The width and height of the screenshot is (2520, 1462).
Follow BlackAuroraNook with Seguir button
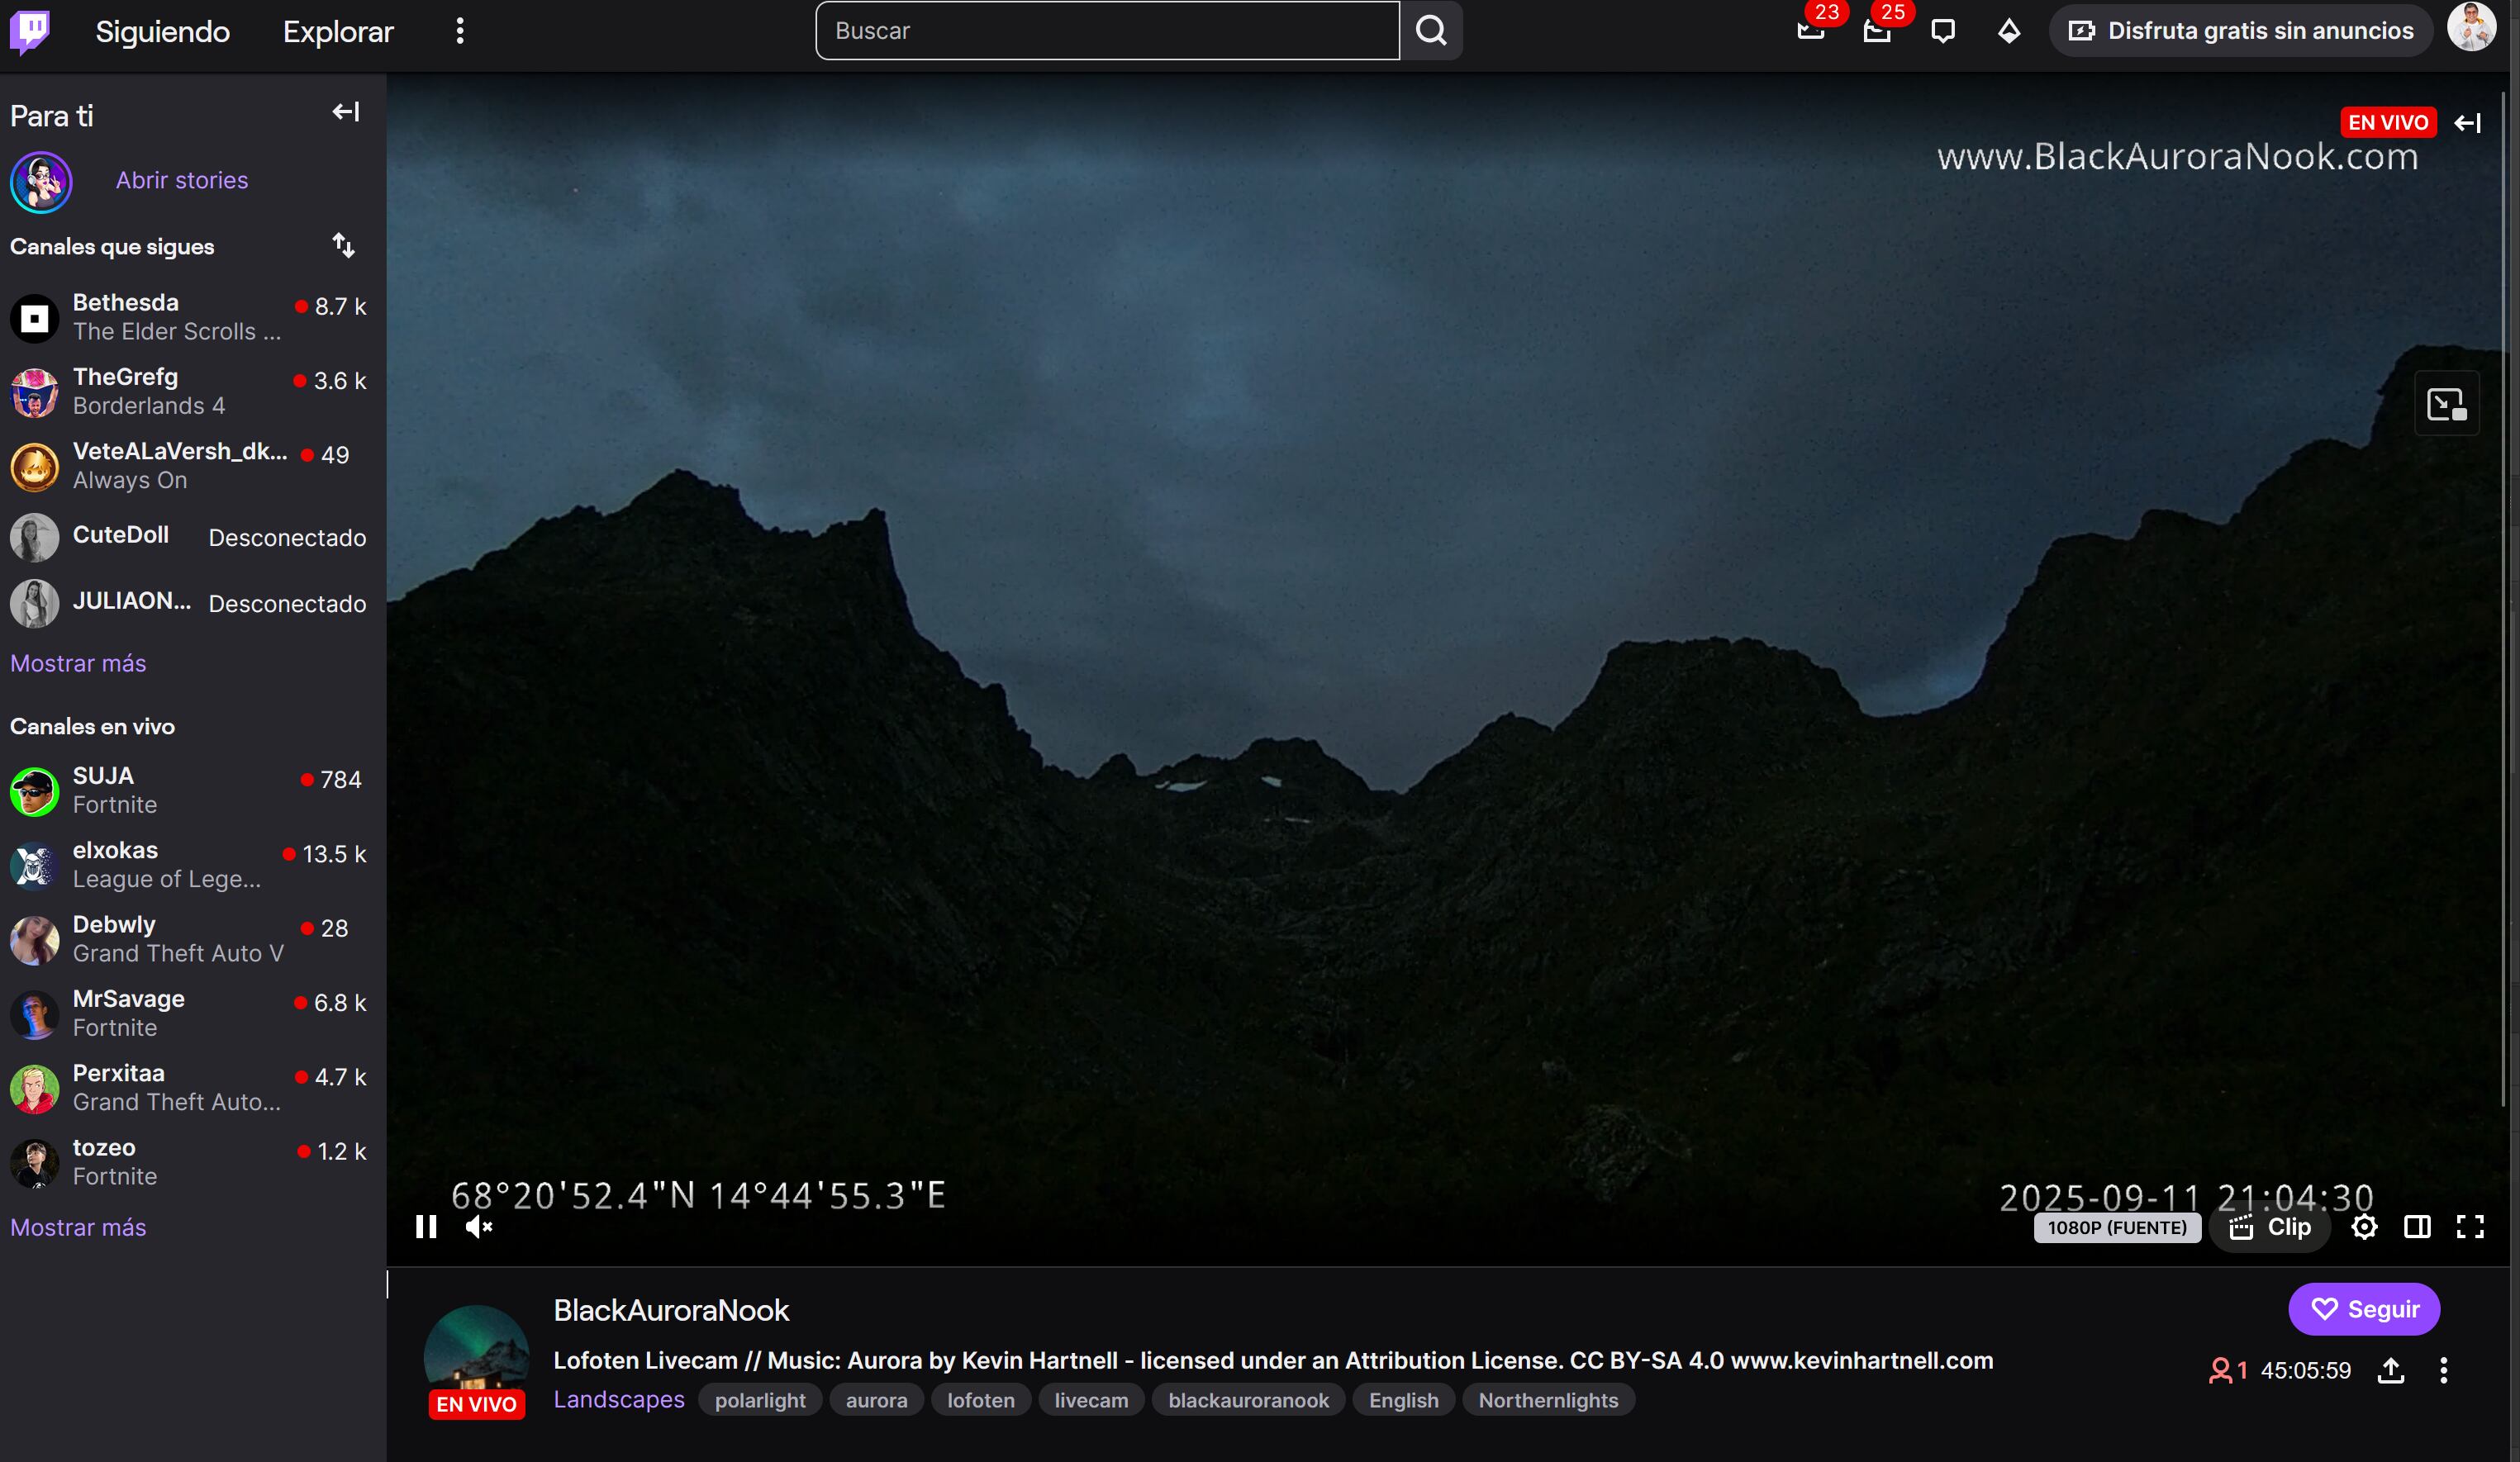tap(2364, 1309)
